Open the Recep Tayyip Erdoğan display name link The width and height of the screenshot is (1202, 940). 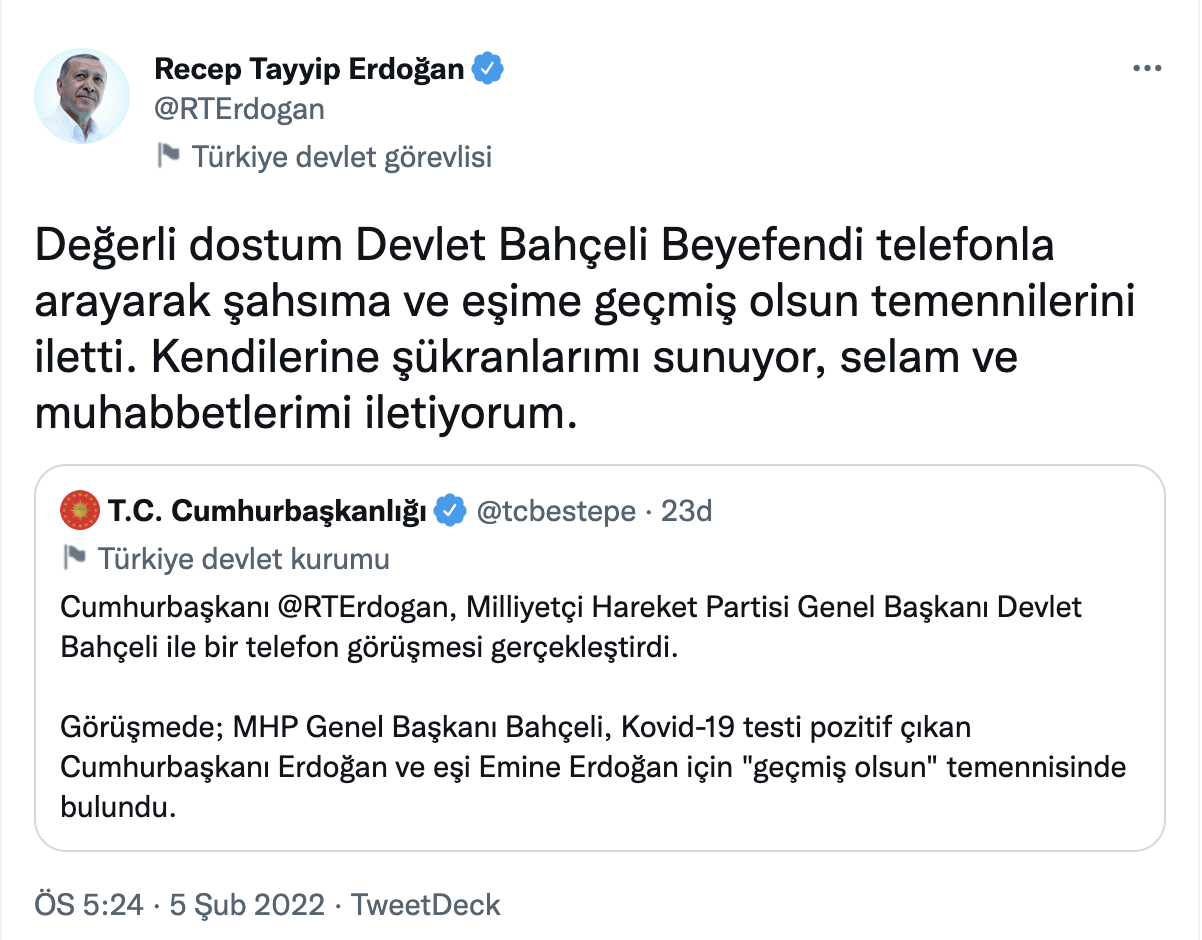coord(310,69)
